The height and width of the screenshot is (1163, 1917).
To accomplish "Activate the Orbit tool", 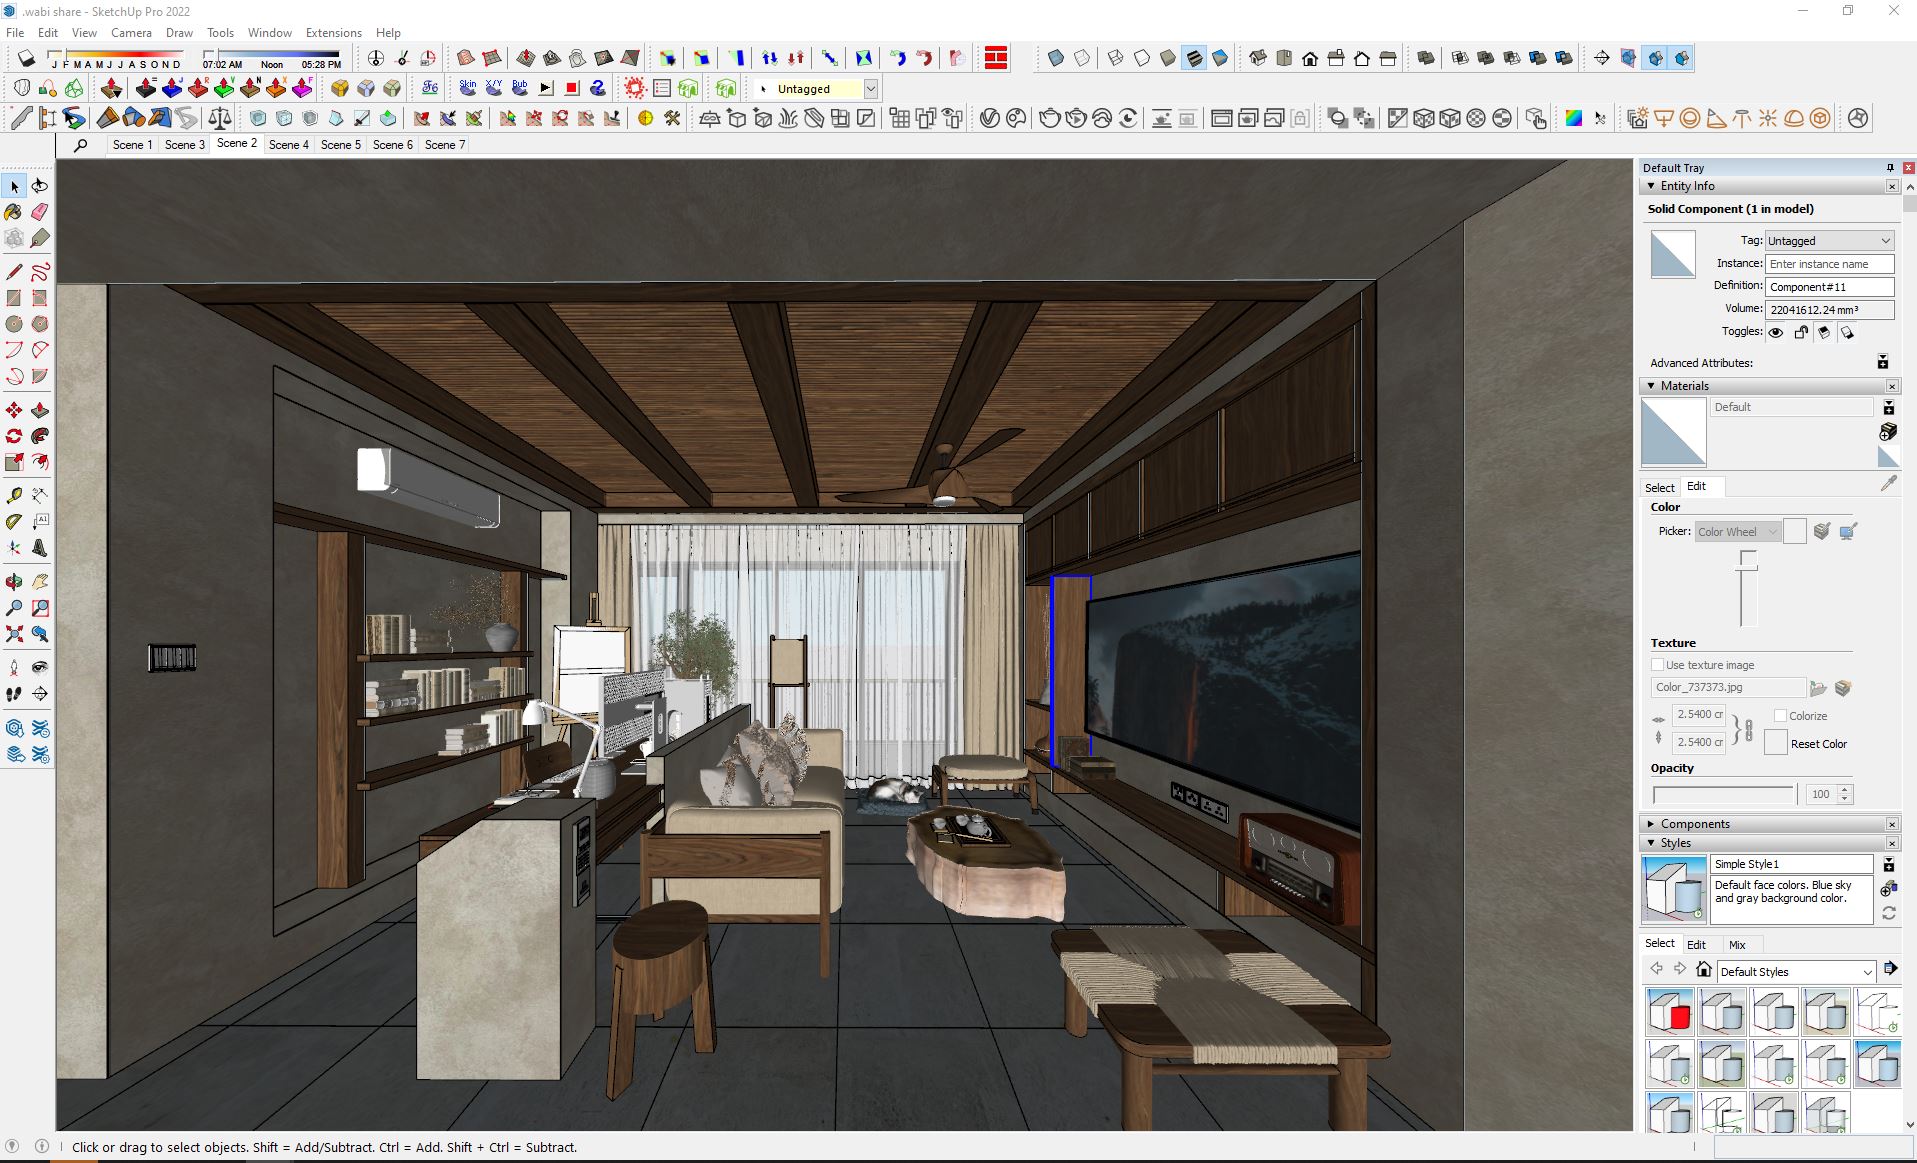I will point(14,581).
